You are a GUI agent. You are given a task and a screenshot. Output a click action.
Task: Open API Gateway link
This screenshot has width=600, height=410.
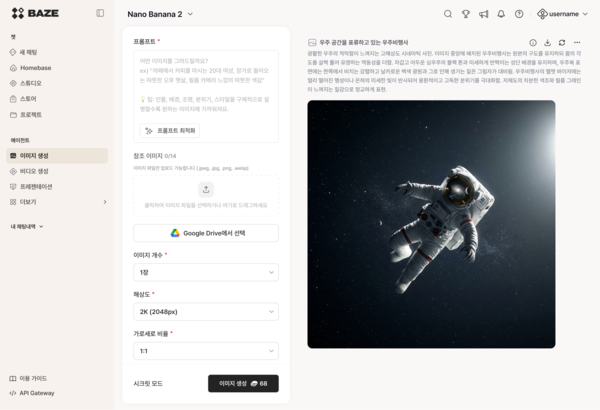(x=32, y=393)
